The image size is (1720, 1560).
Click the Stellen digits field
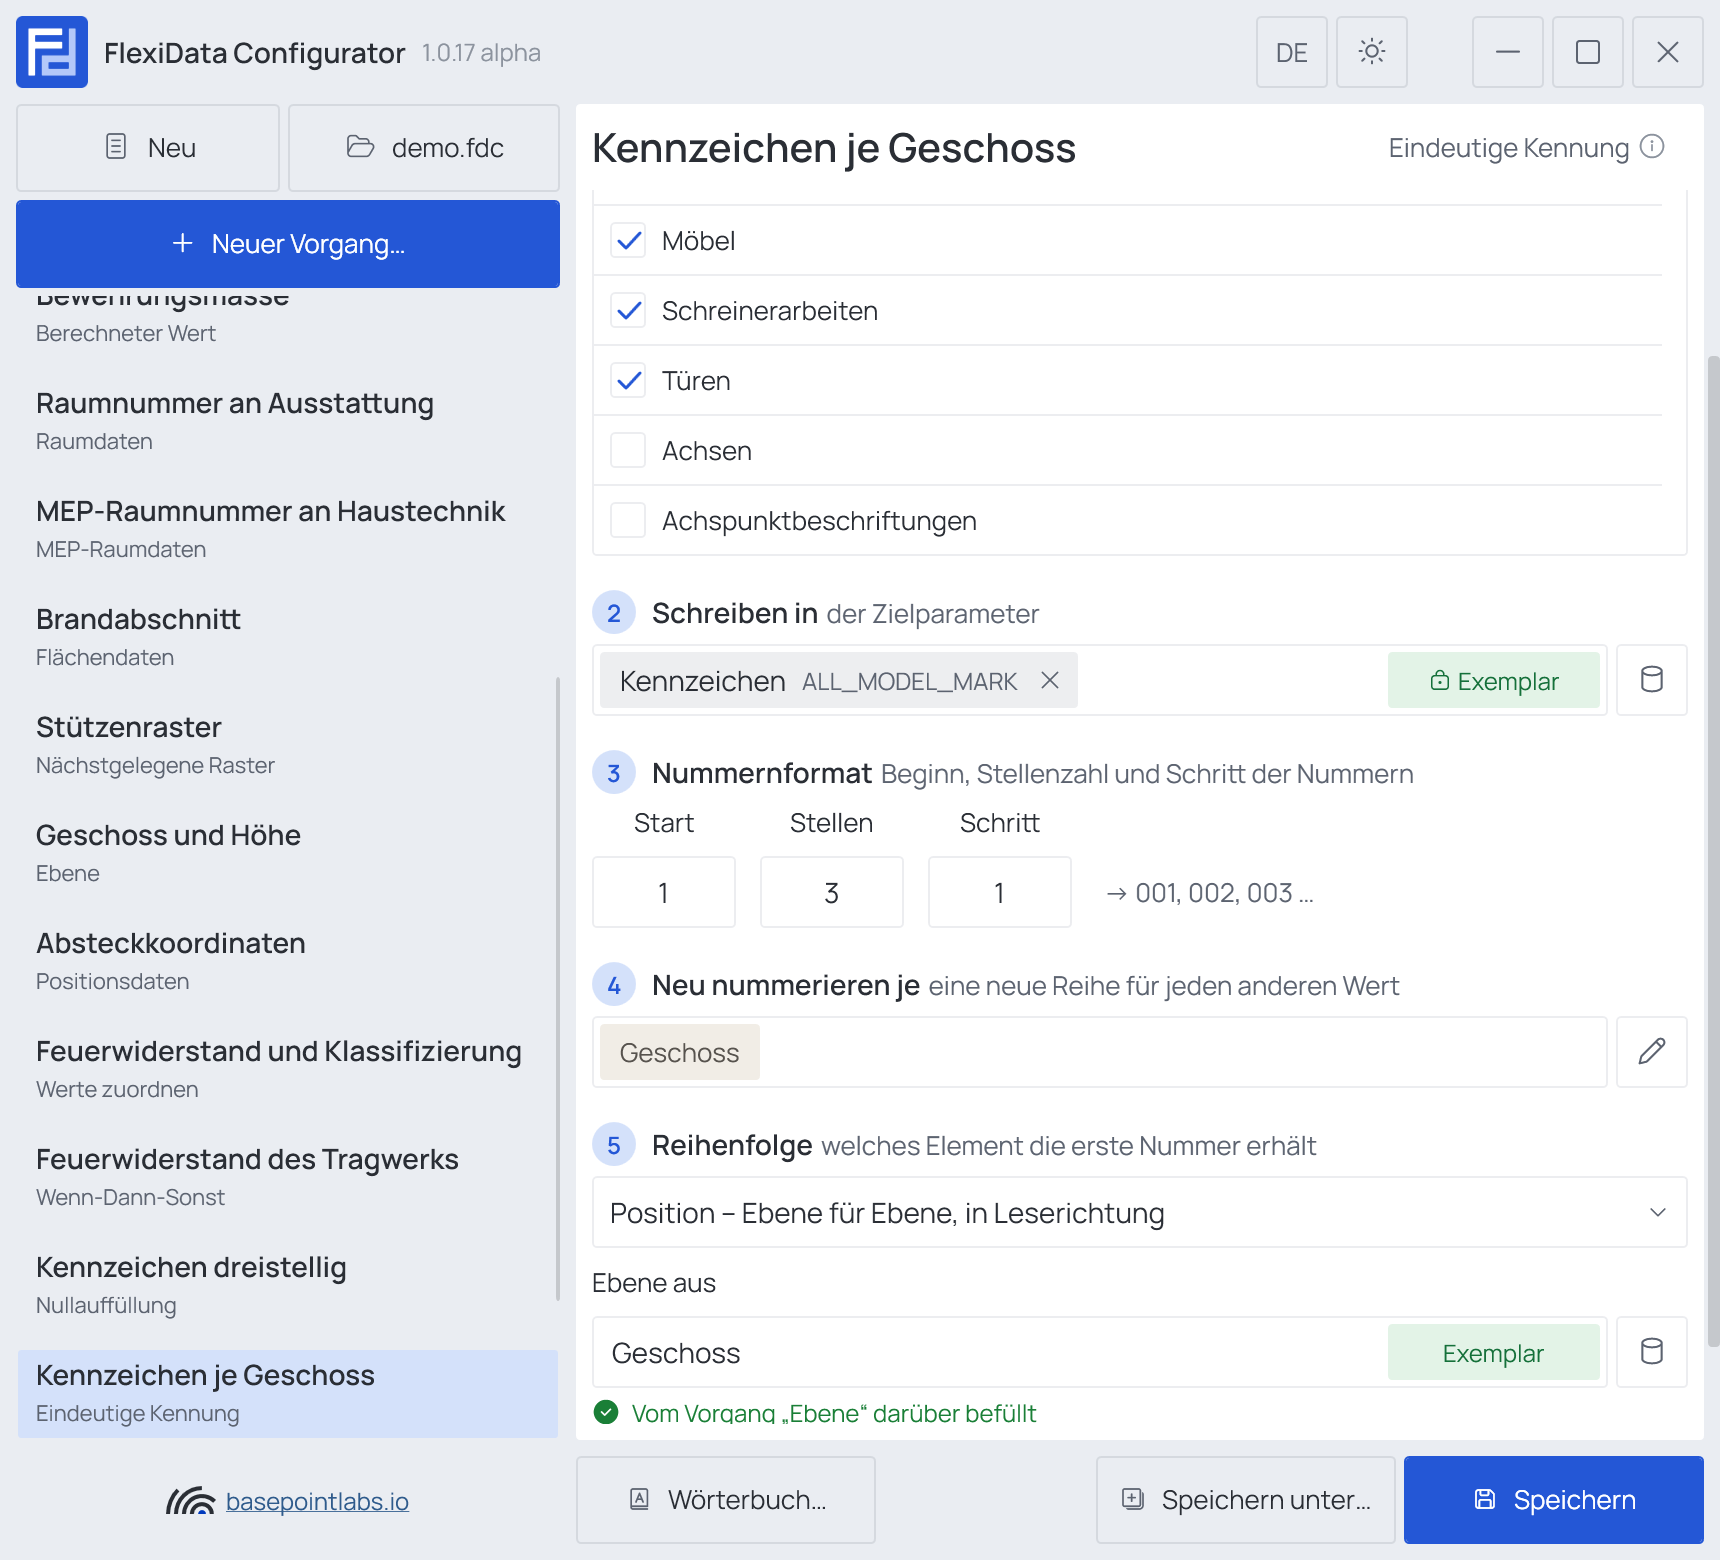(x=832, y=892)
